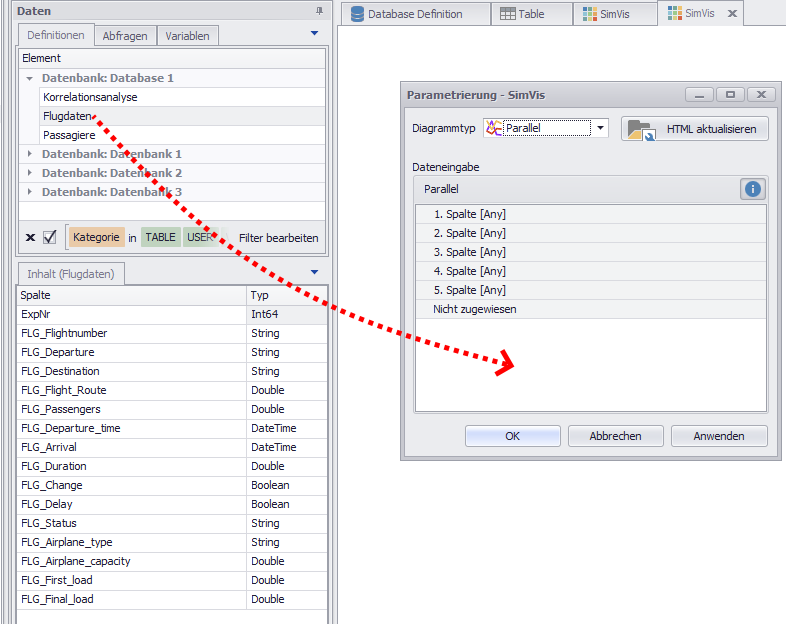Open the Variablen tab

tap(187, 36)
